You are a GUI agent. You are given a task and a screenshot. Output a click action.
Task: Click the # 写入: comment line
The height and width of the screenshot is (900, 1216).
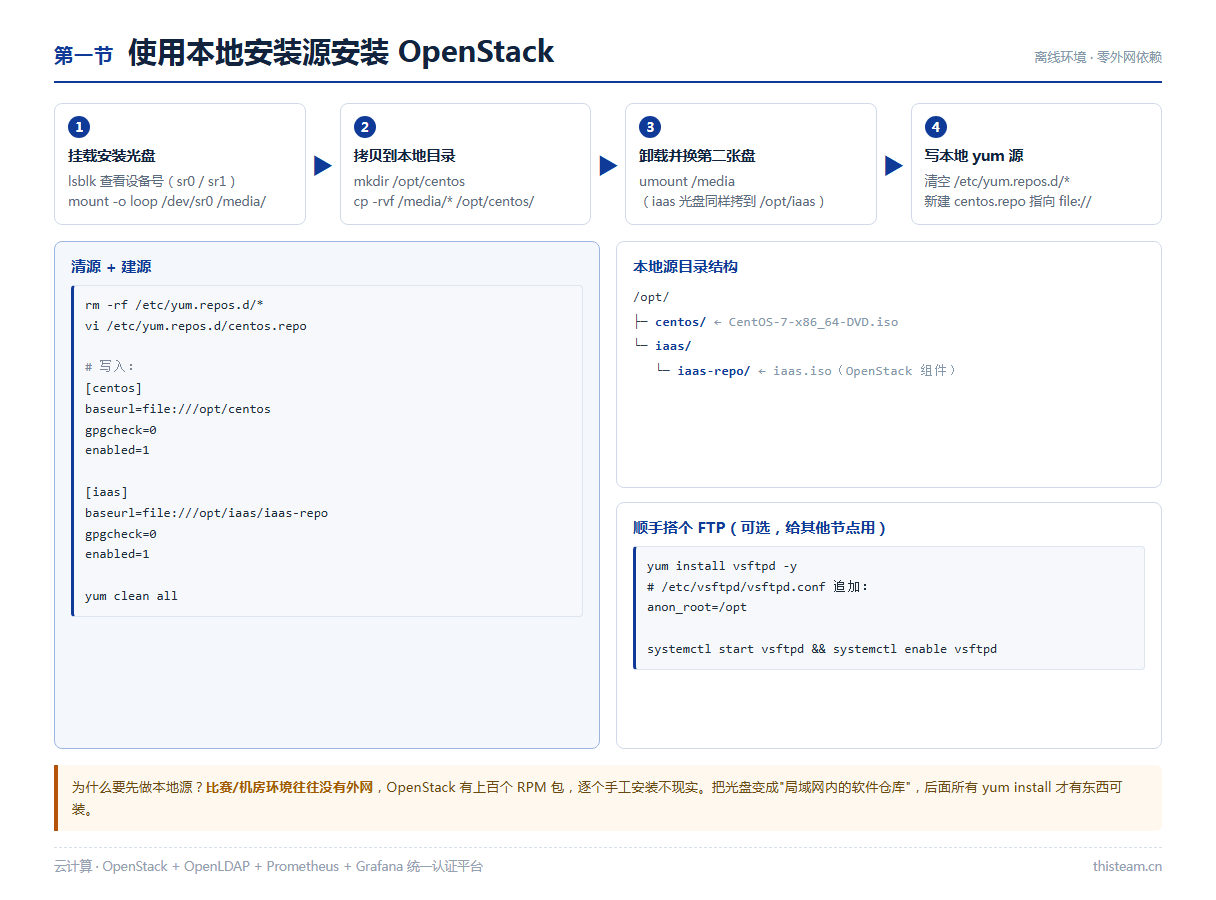coord(110,367)
